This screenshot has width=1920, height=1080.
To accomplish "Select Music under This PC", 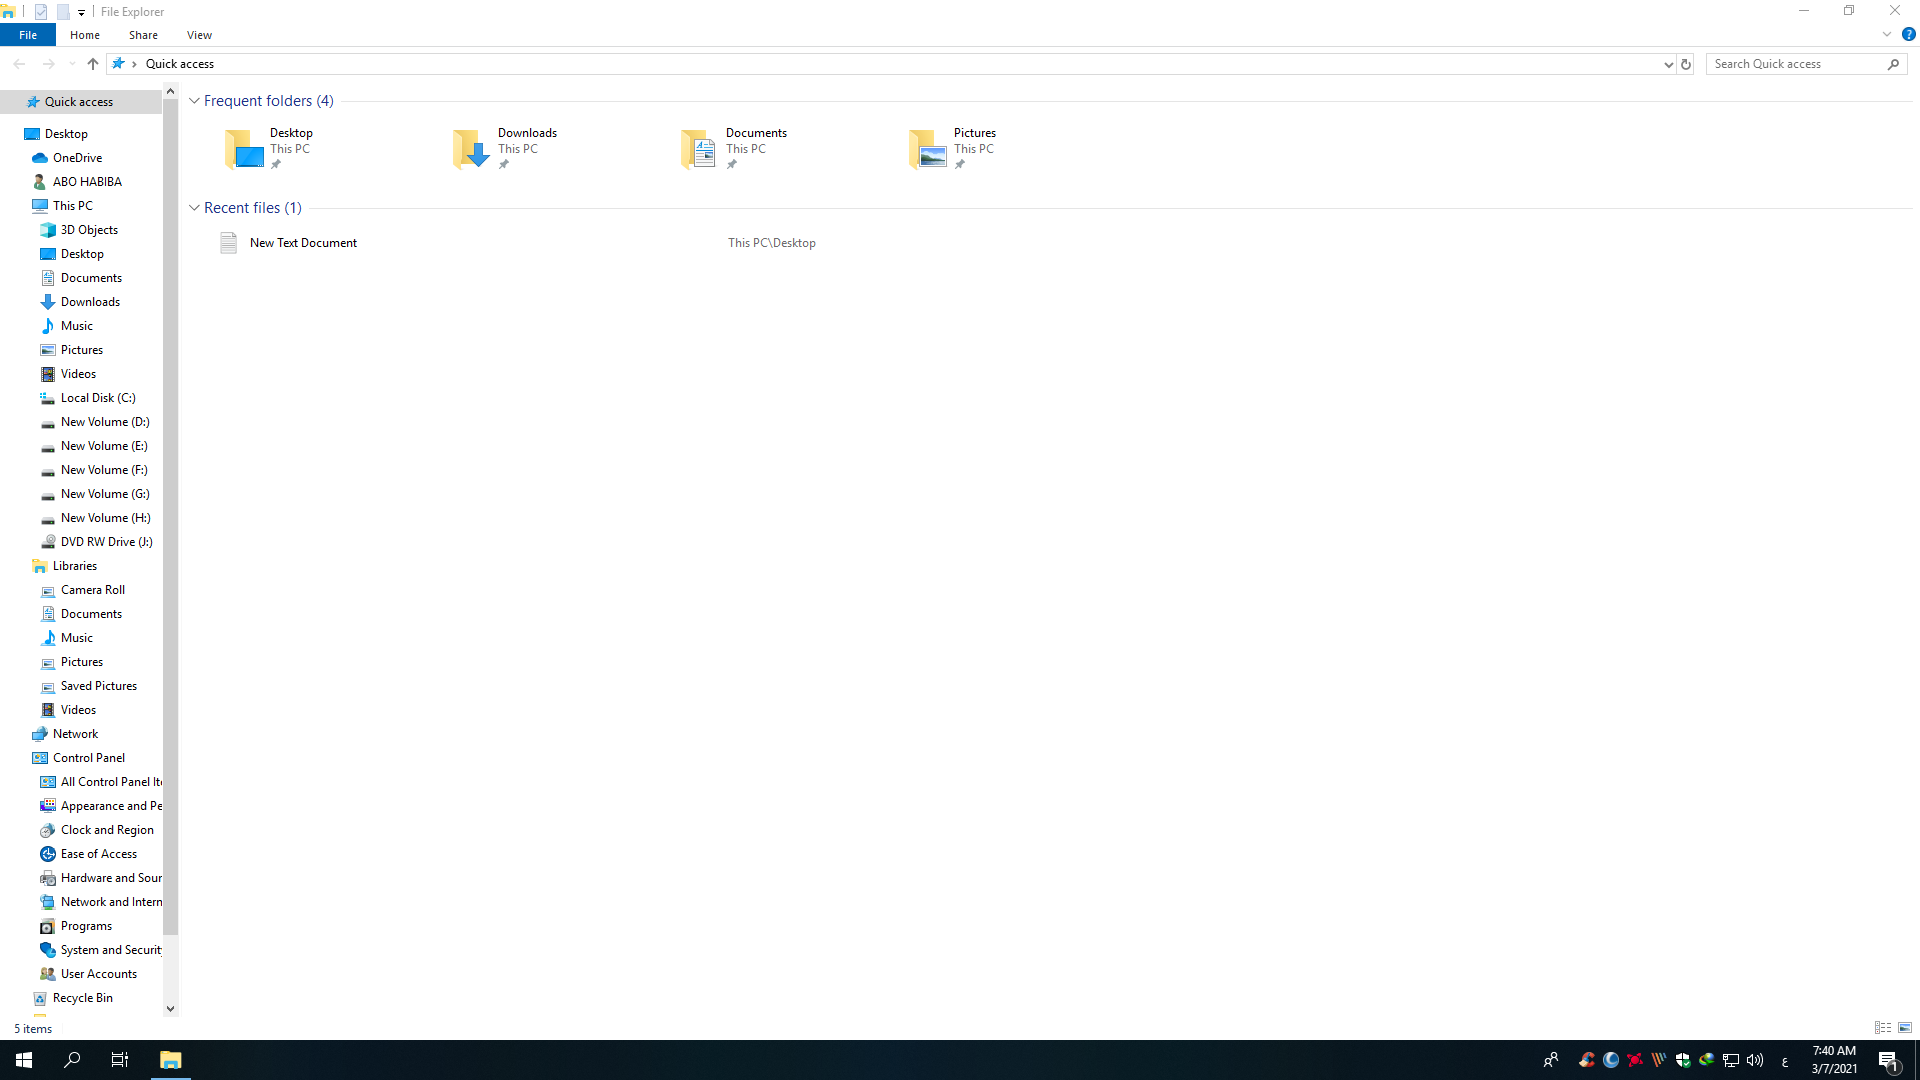I will [76, 326].
